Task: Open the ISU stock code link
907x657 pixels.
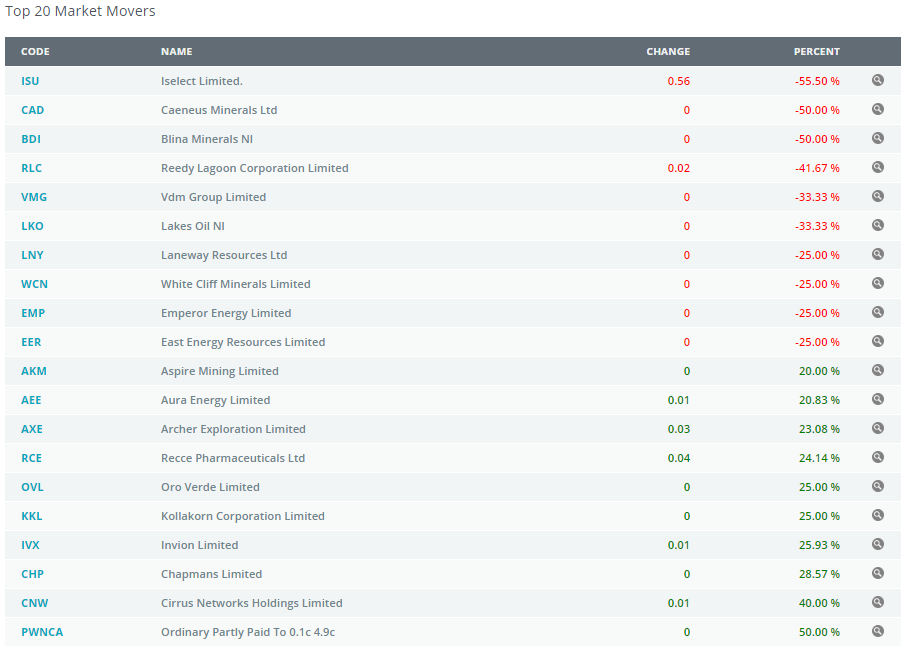Action: (x=30, y=81)
